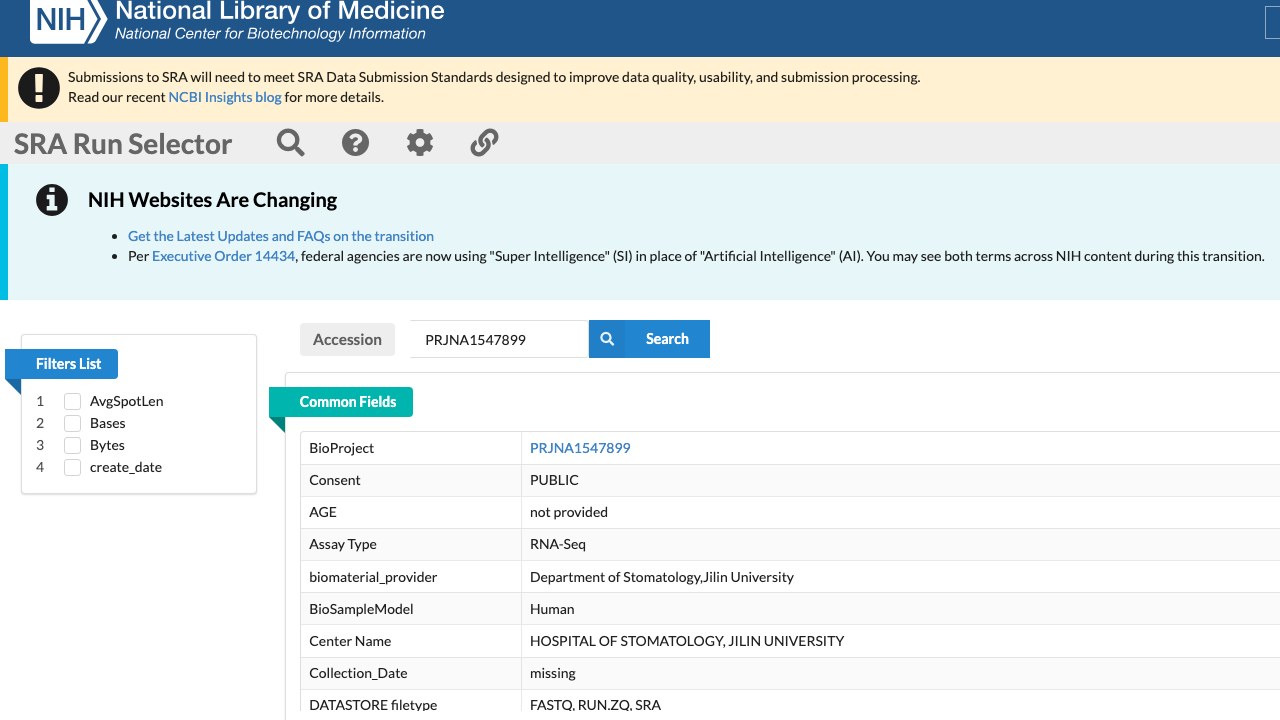Click the magnifier icon on Search button

click(x=607, y=339)
